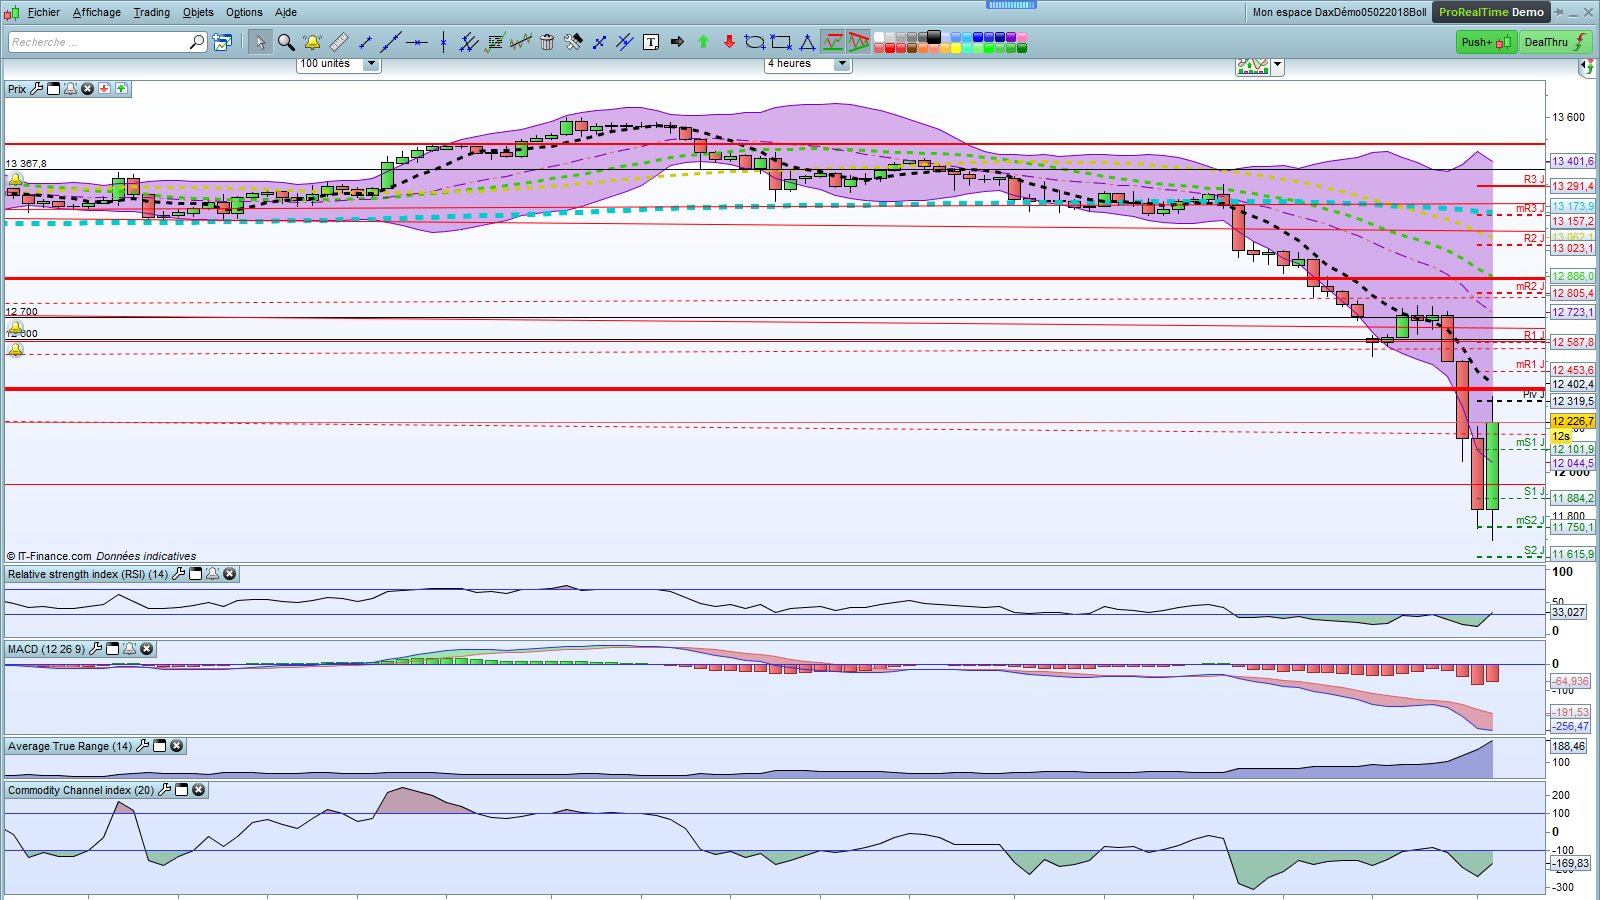This screenshot has width=1600, height=900.
Task: Click the ProRealTime Demo label
Action: point(1491,12)
